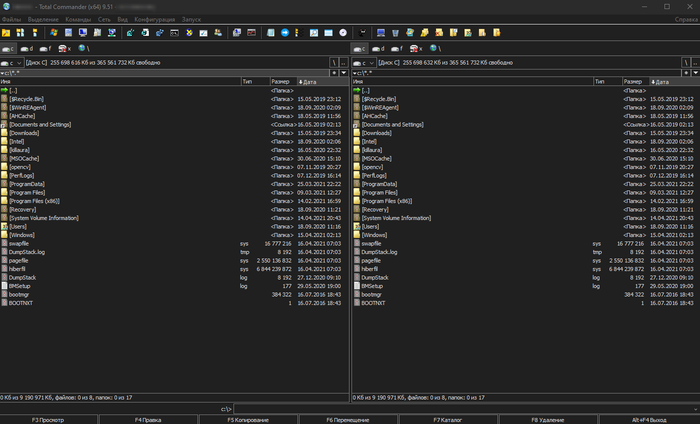Open network neighborhood globe in left panel
The width and height of the screenshot is (700, 424).
pos(83,48)
